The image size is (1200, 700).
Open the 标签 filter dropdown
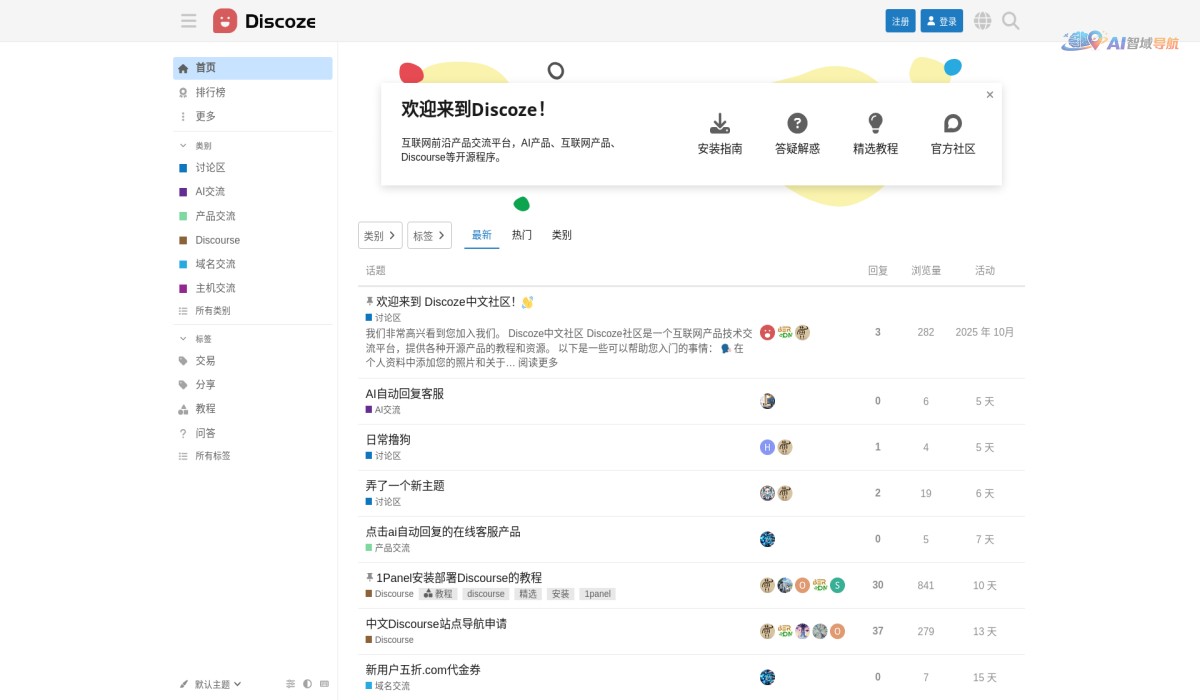(x=429, y=235)
